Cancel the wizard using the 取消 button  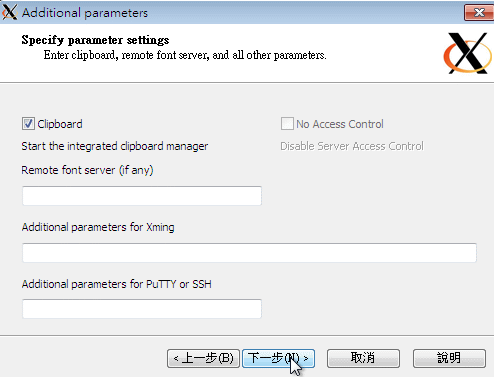(x=363, y=358)
